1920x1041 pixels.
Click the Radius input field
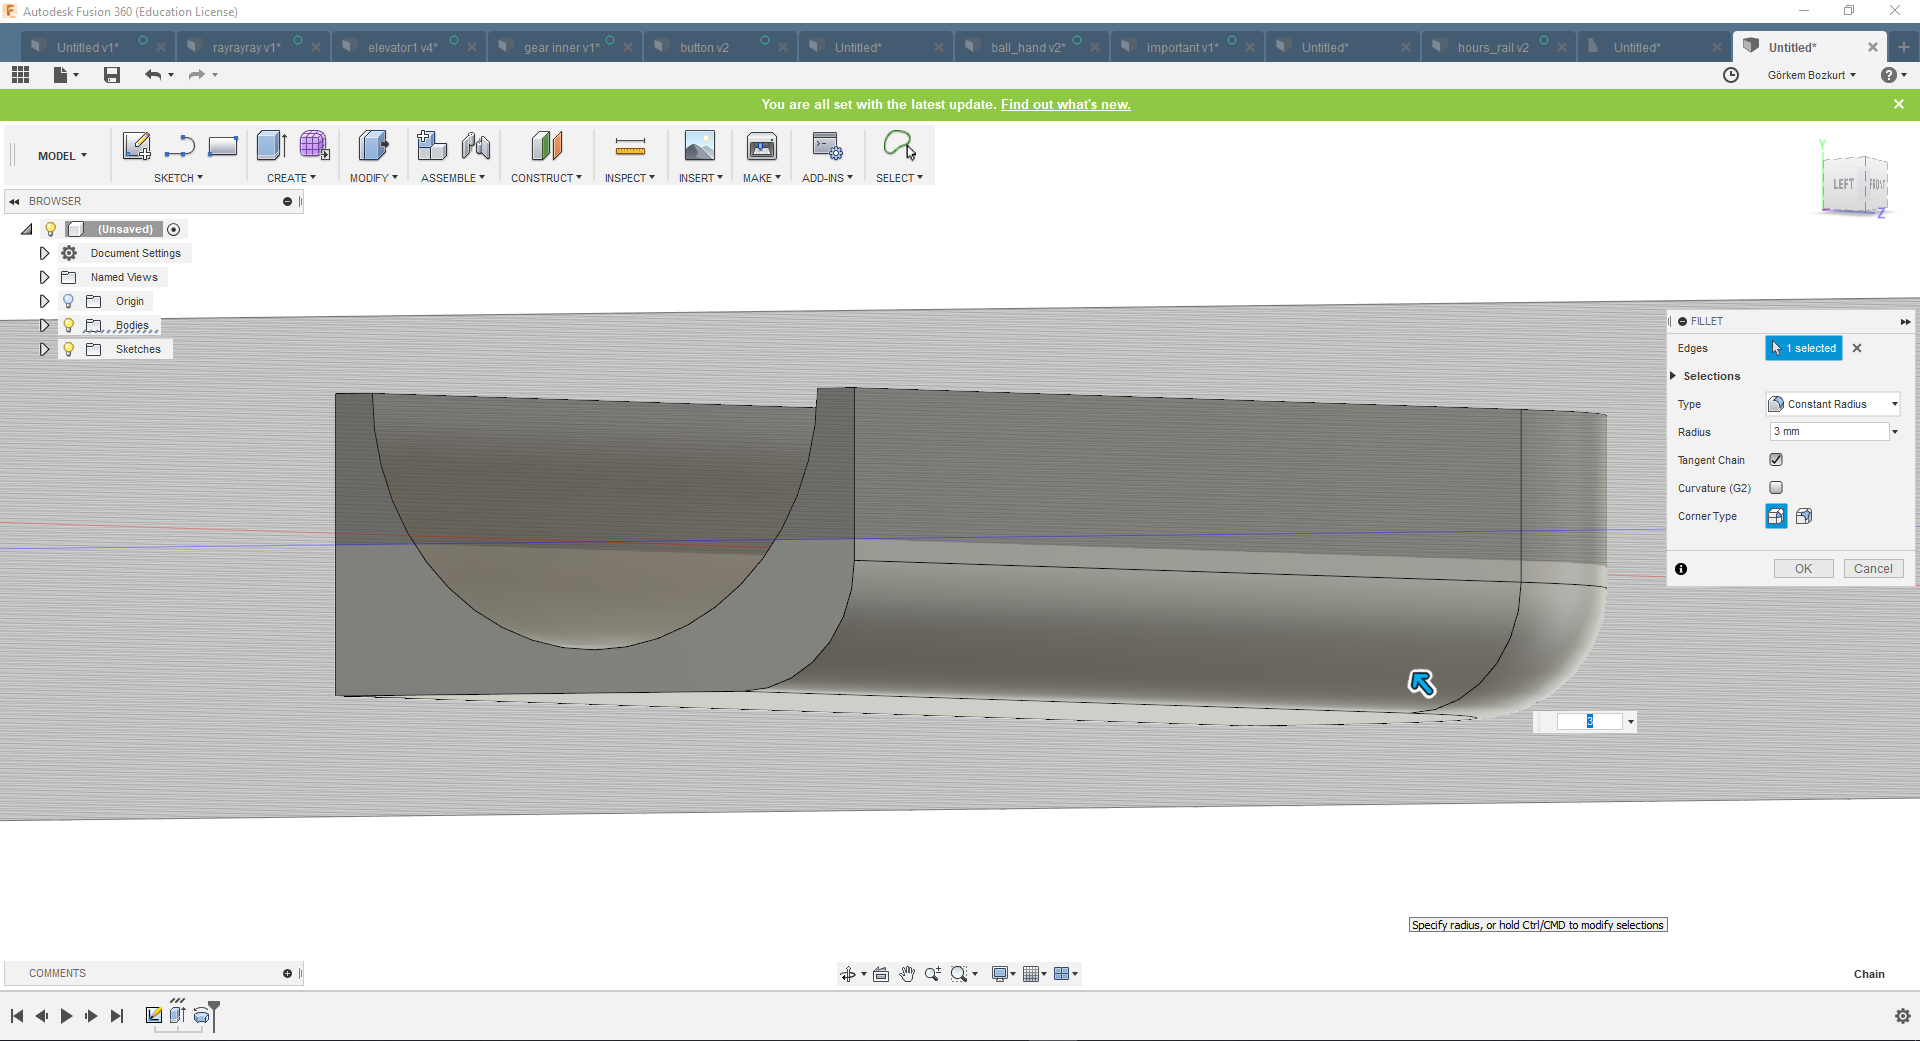pos(1829,432)
